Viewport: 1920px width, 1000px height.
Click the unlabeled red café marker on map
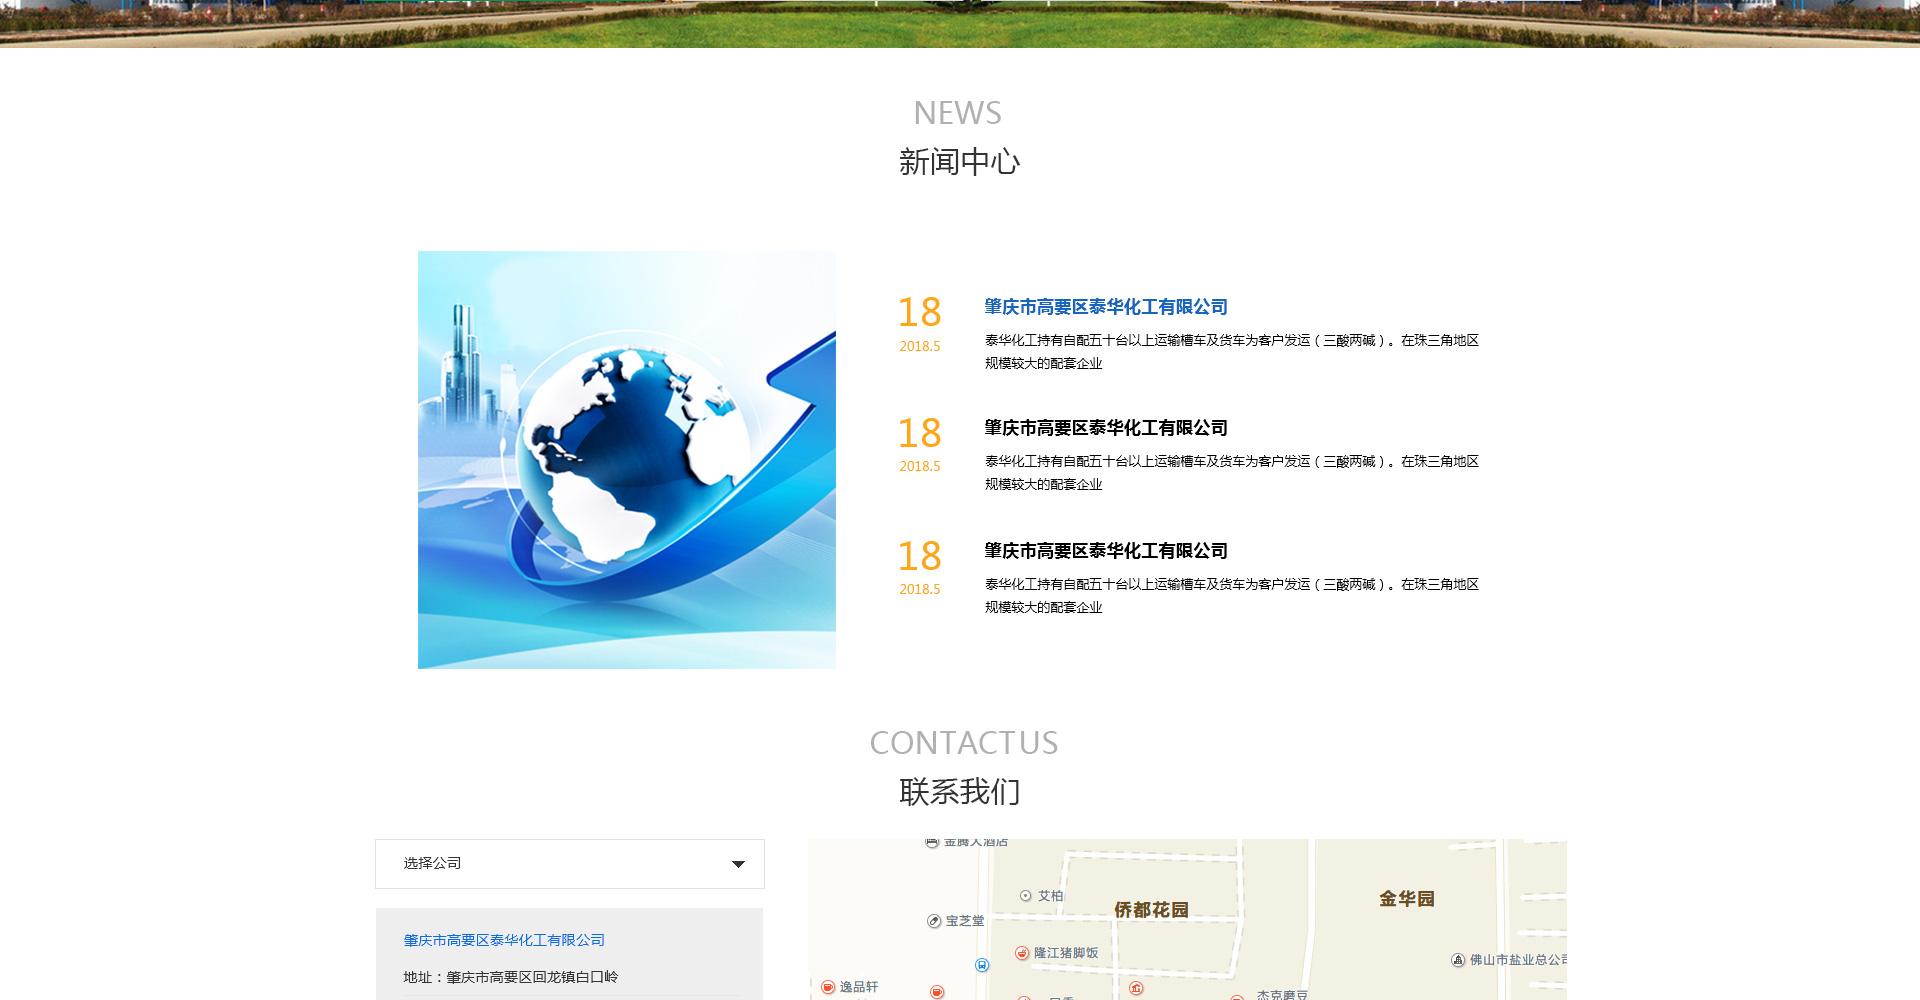(937, 992)
